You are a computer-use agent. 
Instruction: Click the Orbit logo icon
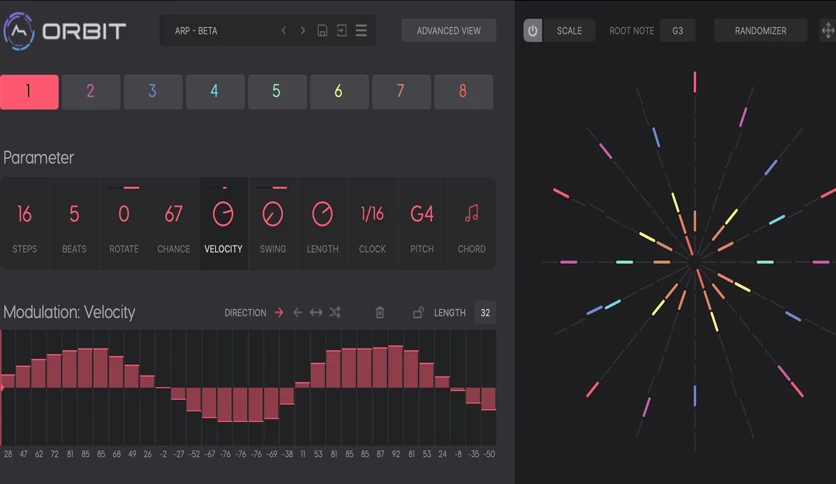19,31
